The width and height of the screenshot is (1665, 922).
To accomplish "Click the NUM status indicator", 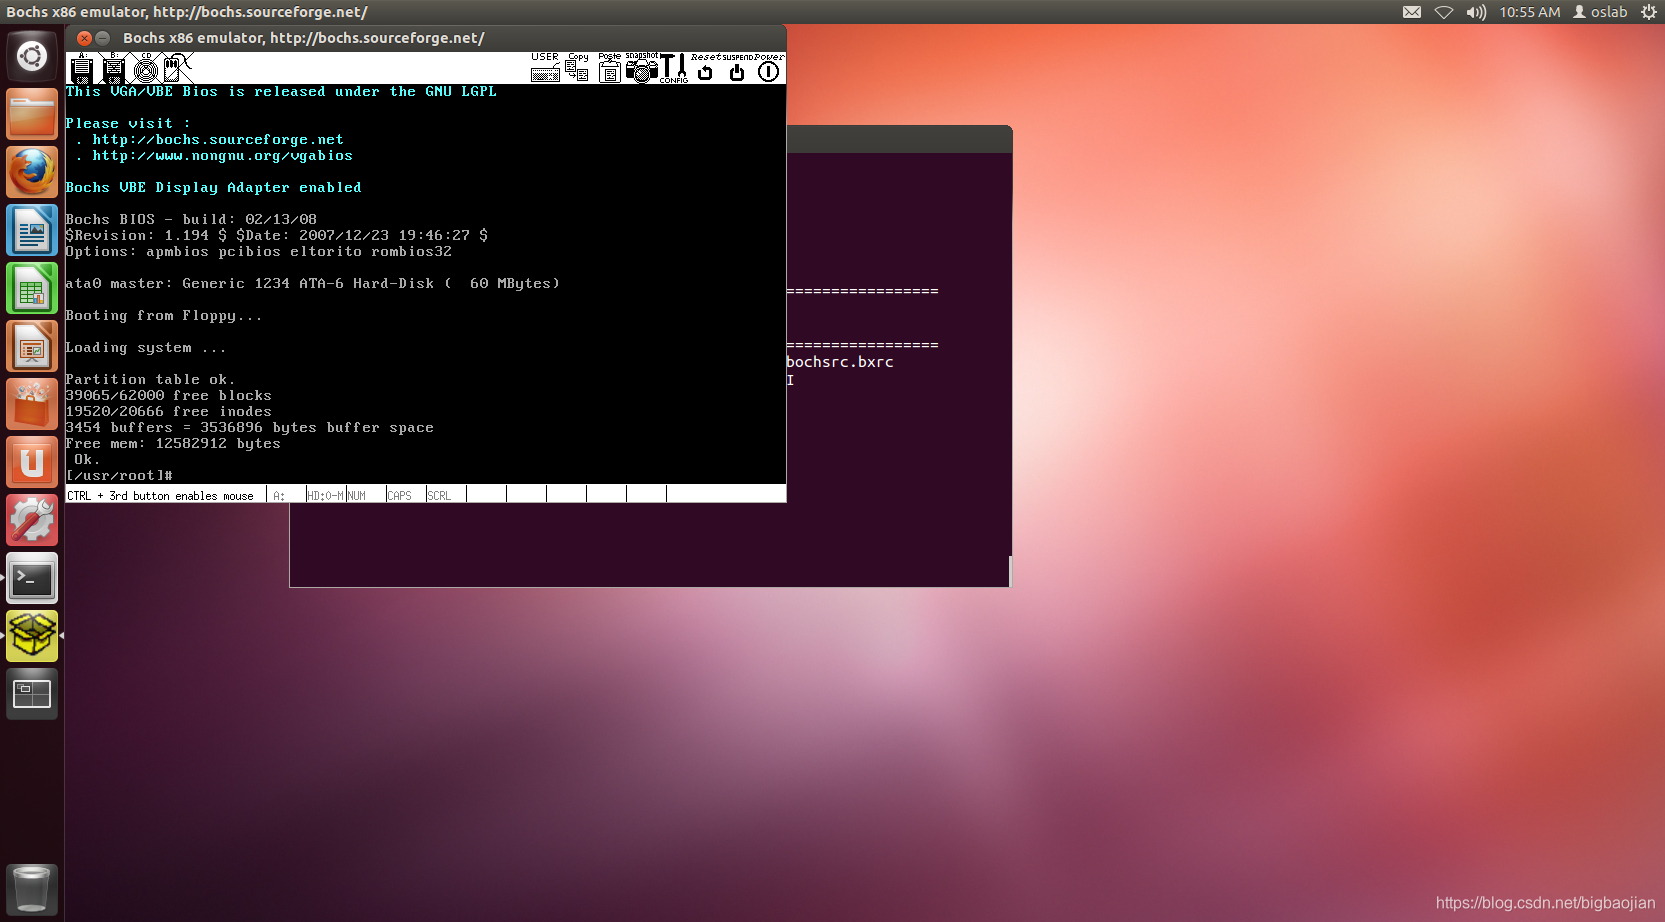I will (x=356, y=495).
